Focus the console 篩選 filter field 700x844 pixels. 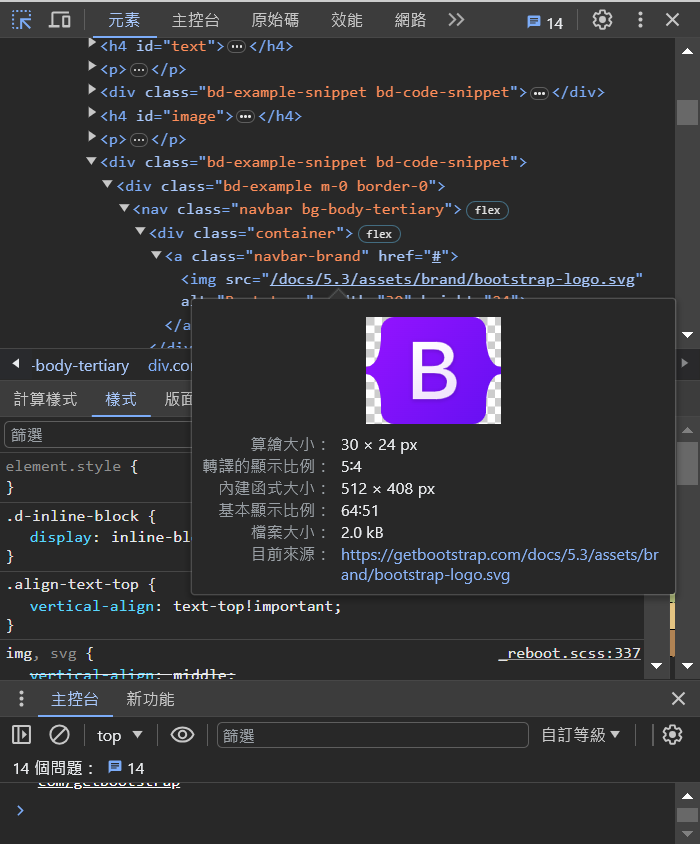(373, 735)
